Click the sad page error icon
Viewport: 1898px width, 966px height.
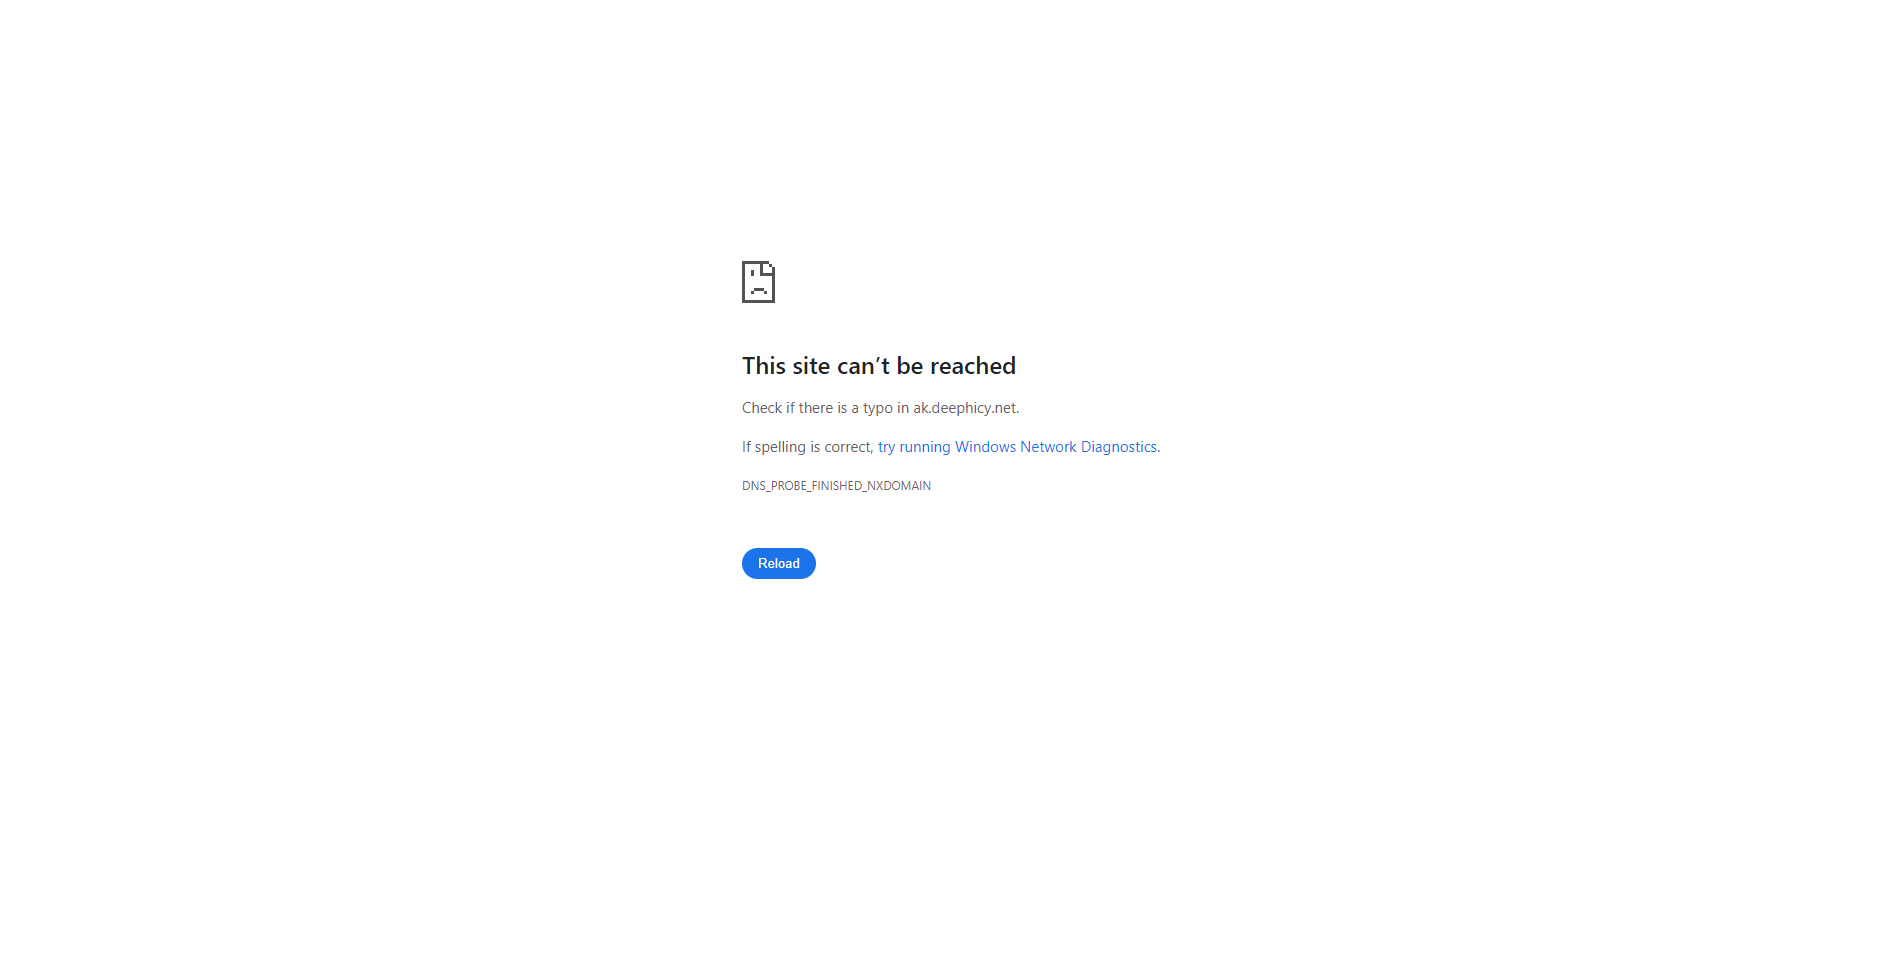point(758,282)
